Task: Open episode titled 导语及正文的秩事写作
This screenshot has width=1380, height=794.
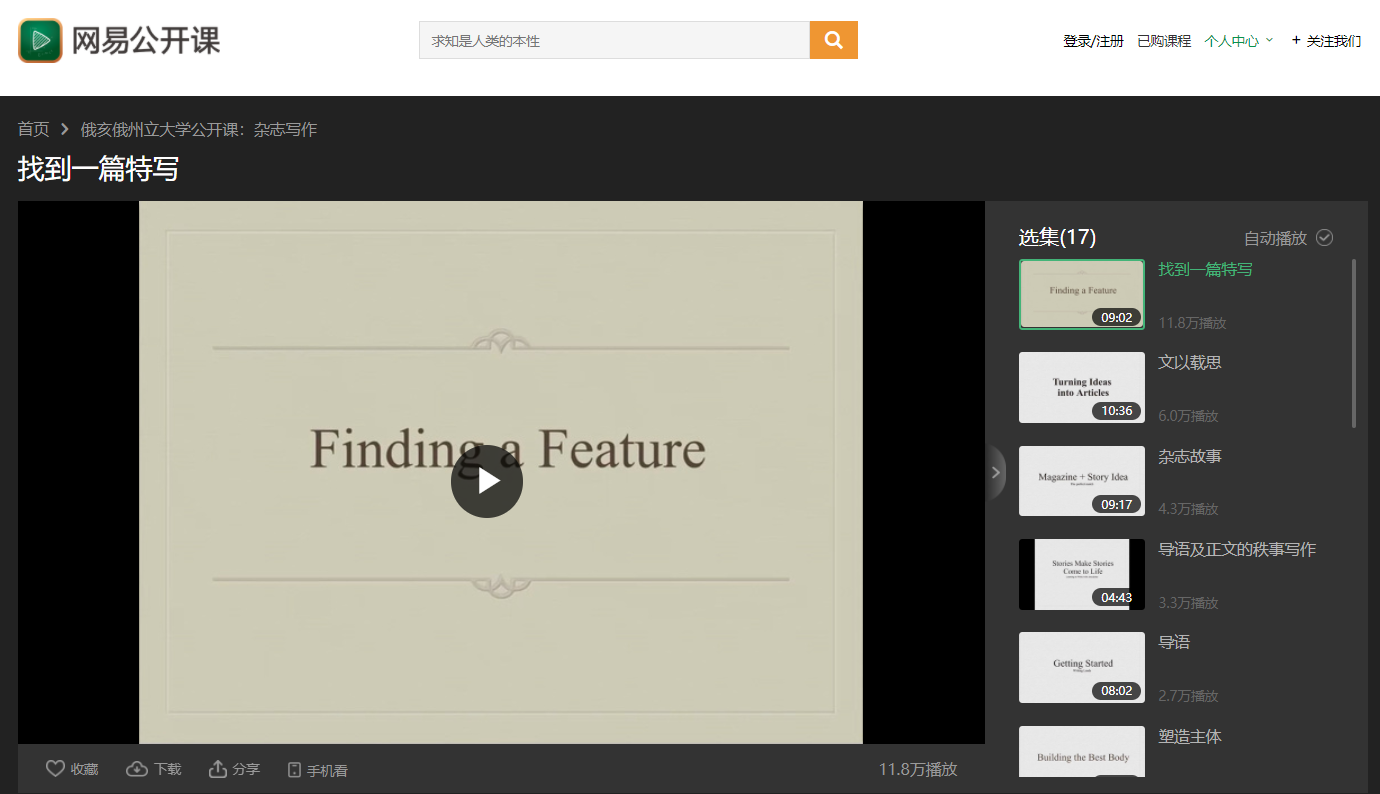Action: 1237,549
